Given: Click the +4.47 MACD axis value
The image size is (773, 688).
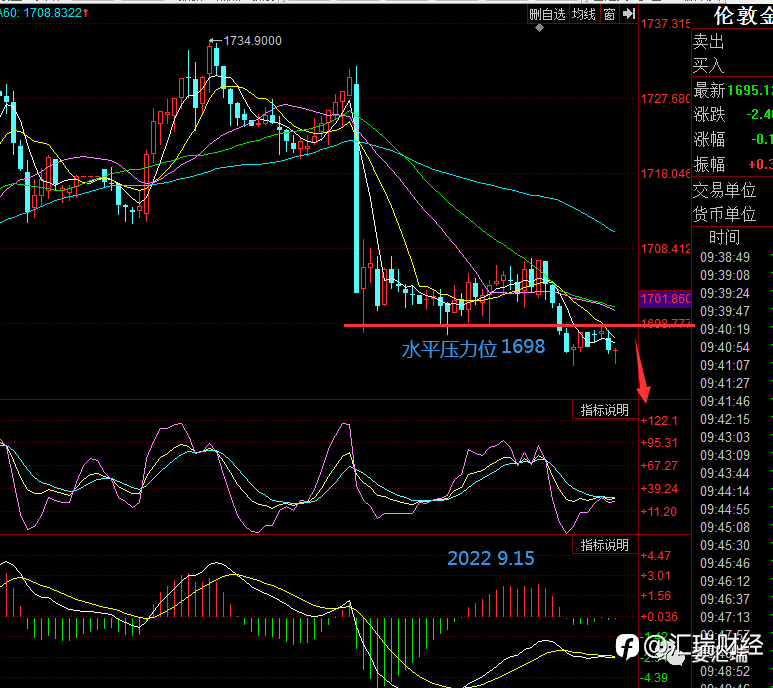Looking at the screenshot, I should [x=656, y=556].
